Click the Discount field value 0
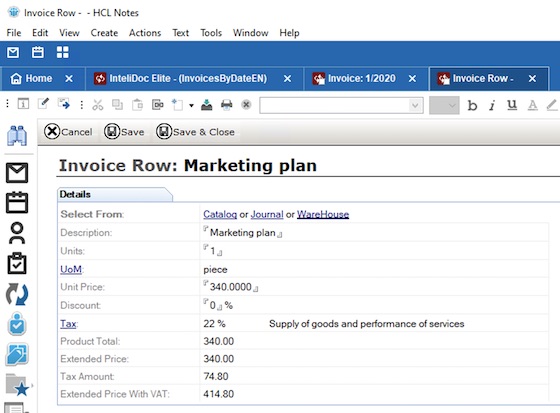560x413 pixels. (x=213, y=305)
